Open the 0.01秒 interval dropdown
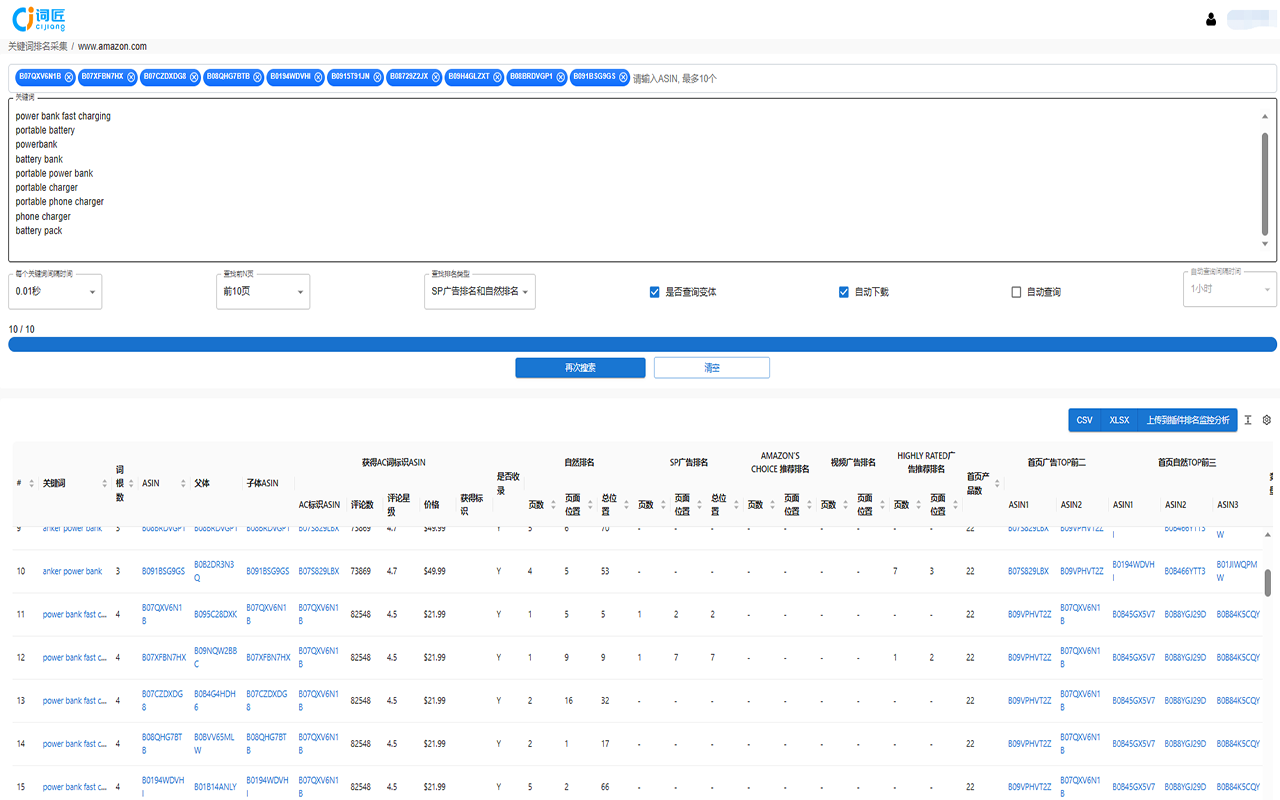The height and width of the screenshot is (800, 1280). [55, 291]
